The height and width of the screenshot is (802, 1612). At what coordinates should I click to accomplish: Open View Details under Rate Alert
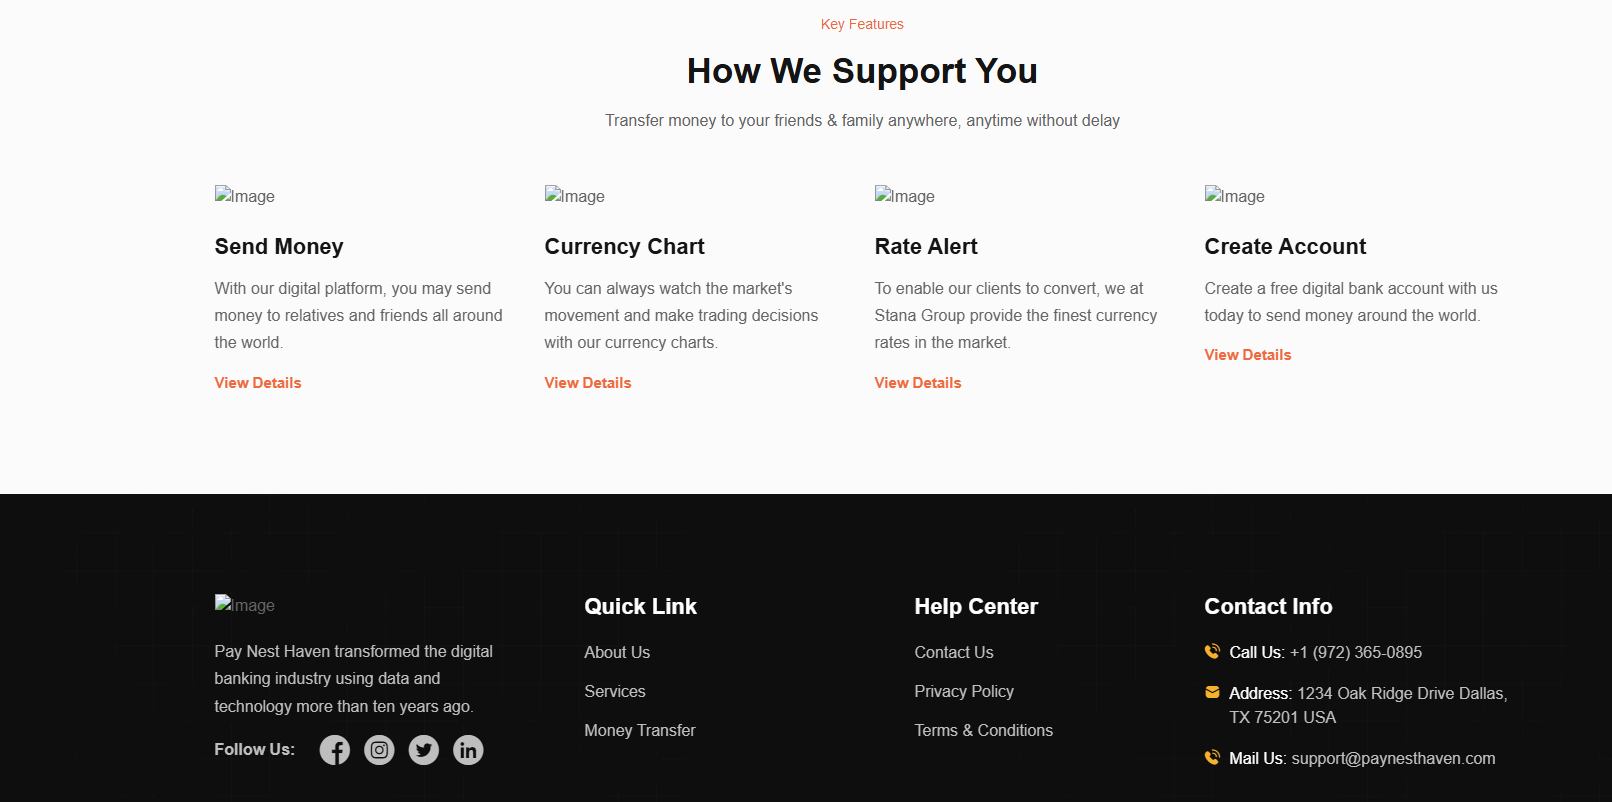tap(918, 383)
